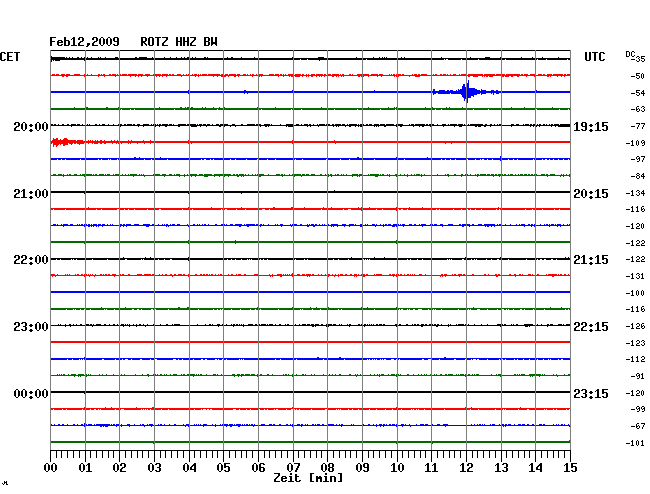This screenshot has height=494, width=650.
Task: Select the DC offset value -77
Action: click(637, 126)
